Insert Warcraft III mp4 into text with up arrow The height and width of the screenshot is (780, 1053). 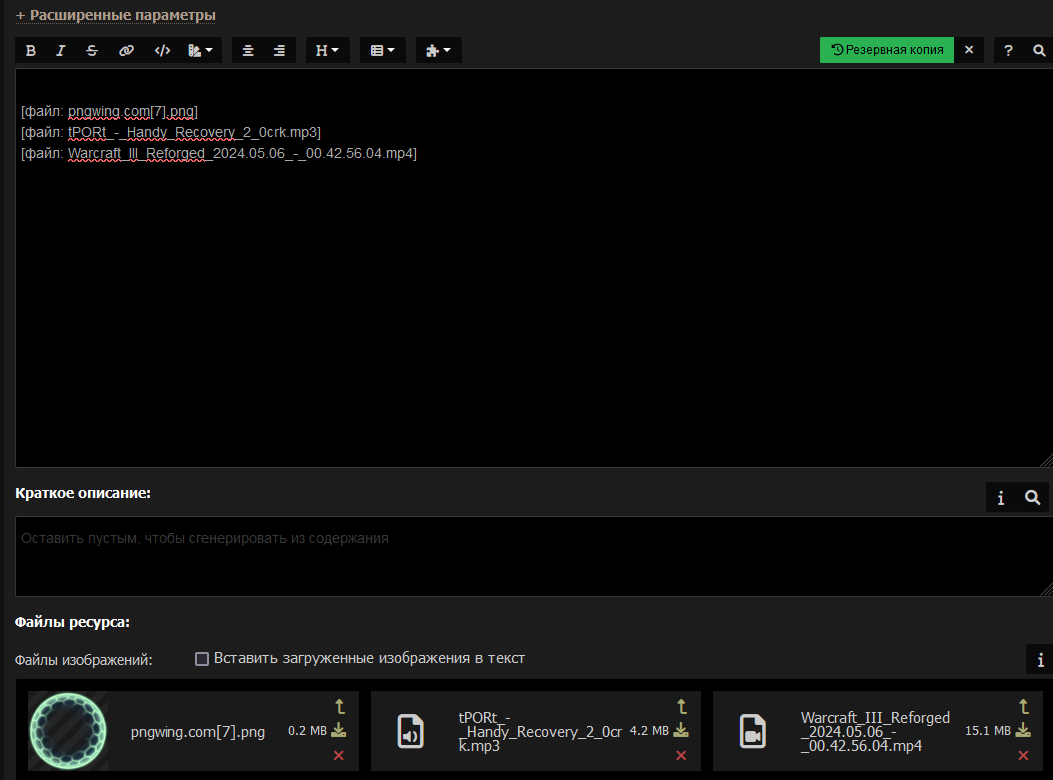[x=1023, y=707]
